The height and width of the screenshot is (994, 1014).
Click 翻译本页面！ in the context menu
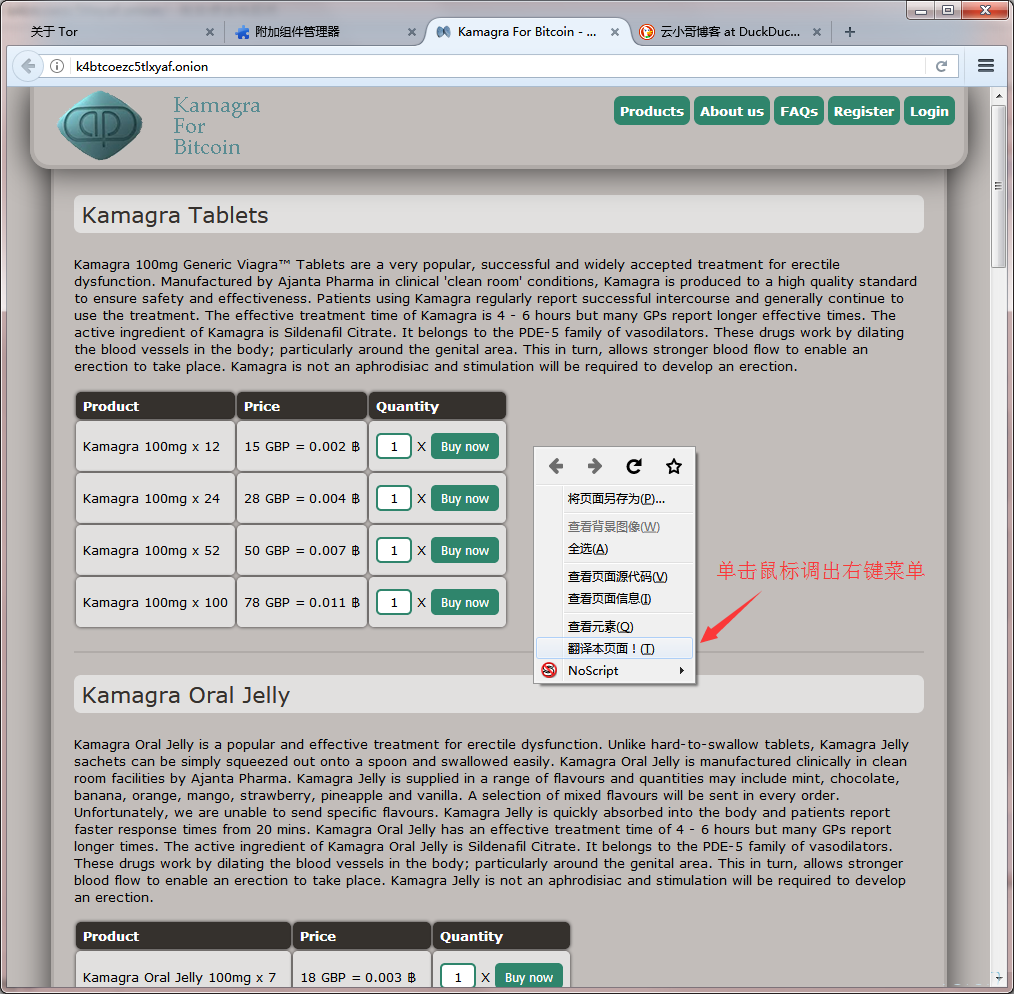614,648
